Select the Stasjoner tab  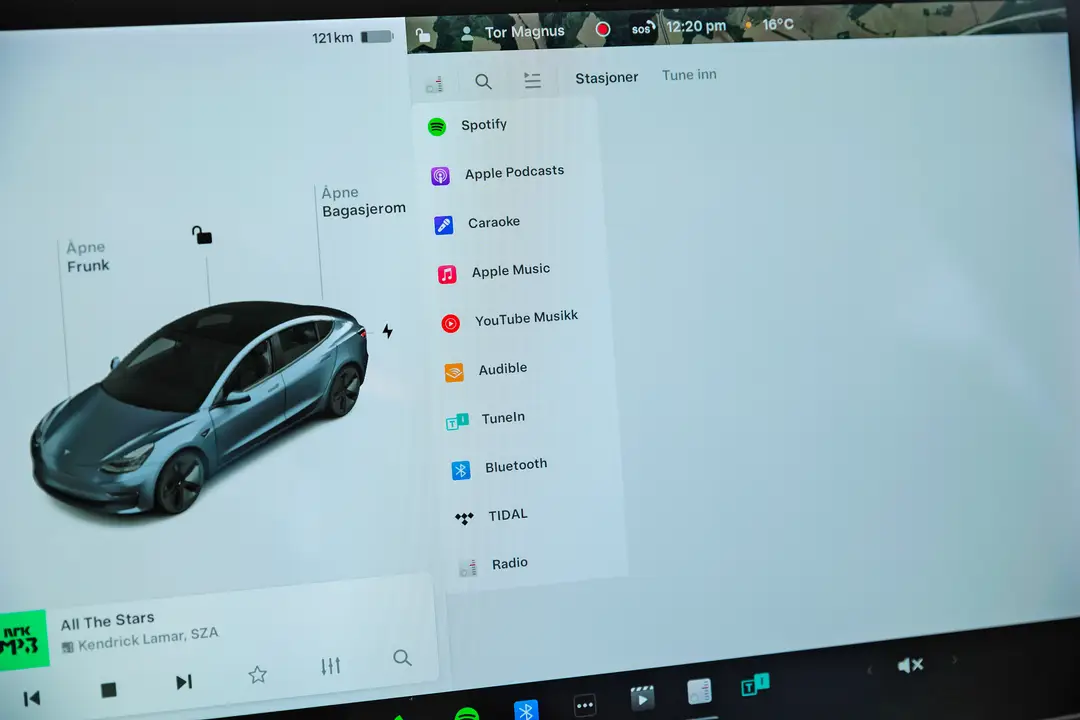[606, 77]
